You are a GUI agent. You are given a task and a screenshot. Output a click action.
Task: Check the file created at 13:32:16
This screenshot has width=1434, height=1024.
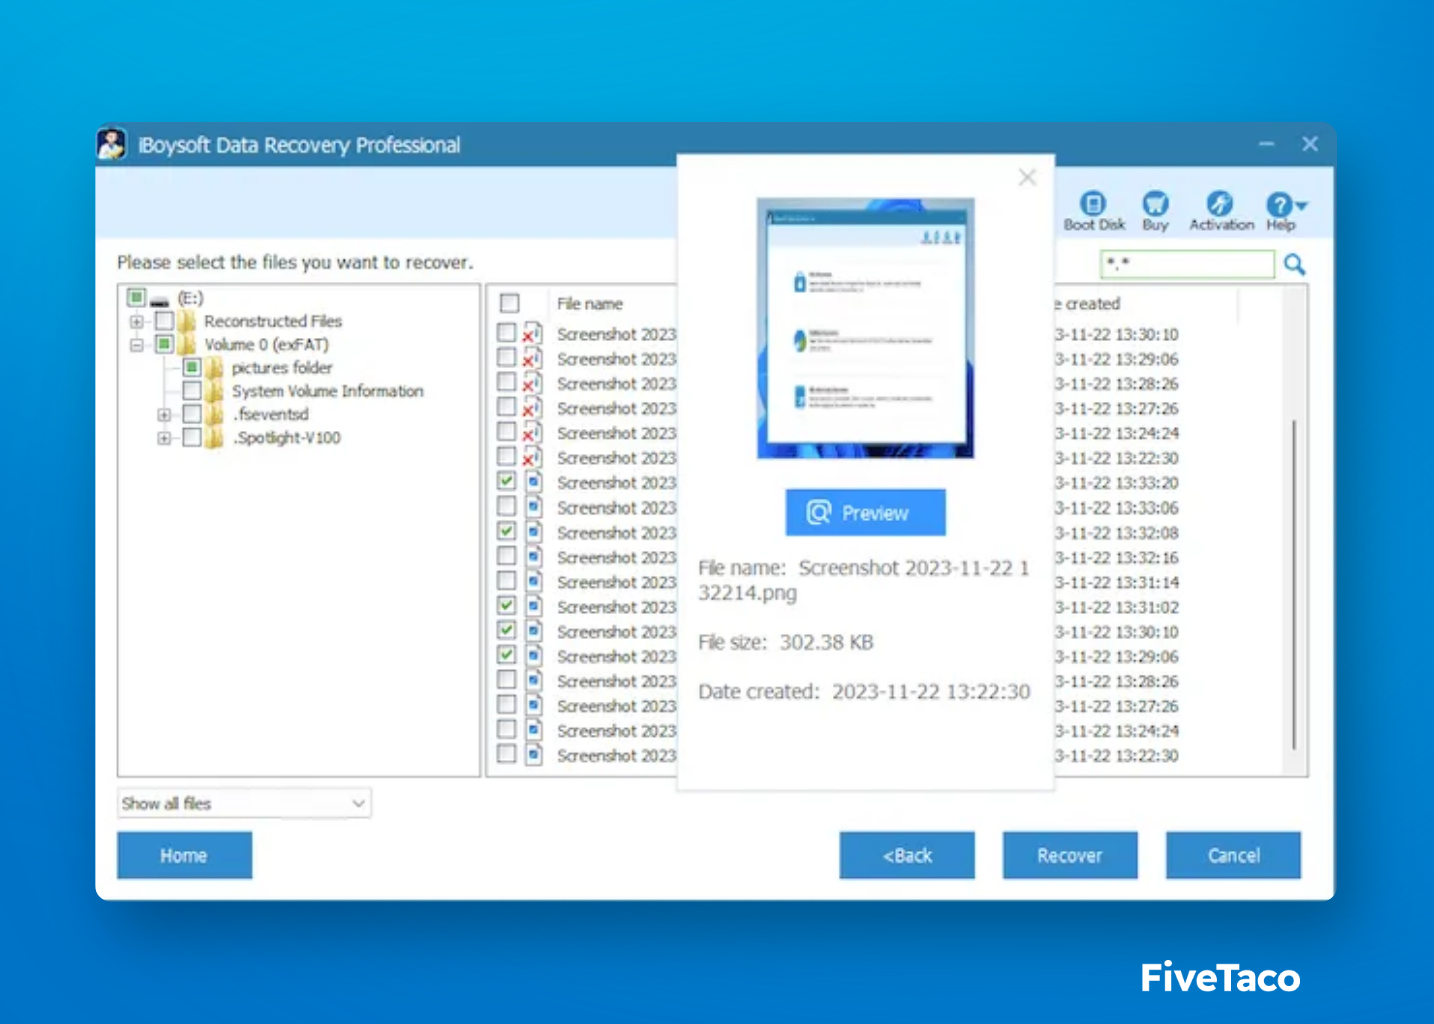(x=507, y=556)
